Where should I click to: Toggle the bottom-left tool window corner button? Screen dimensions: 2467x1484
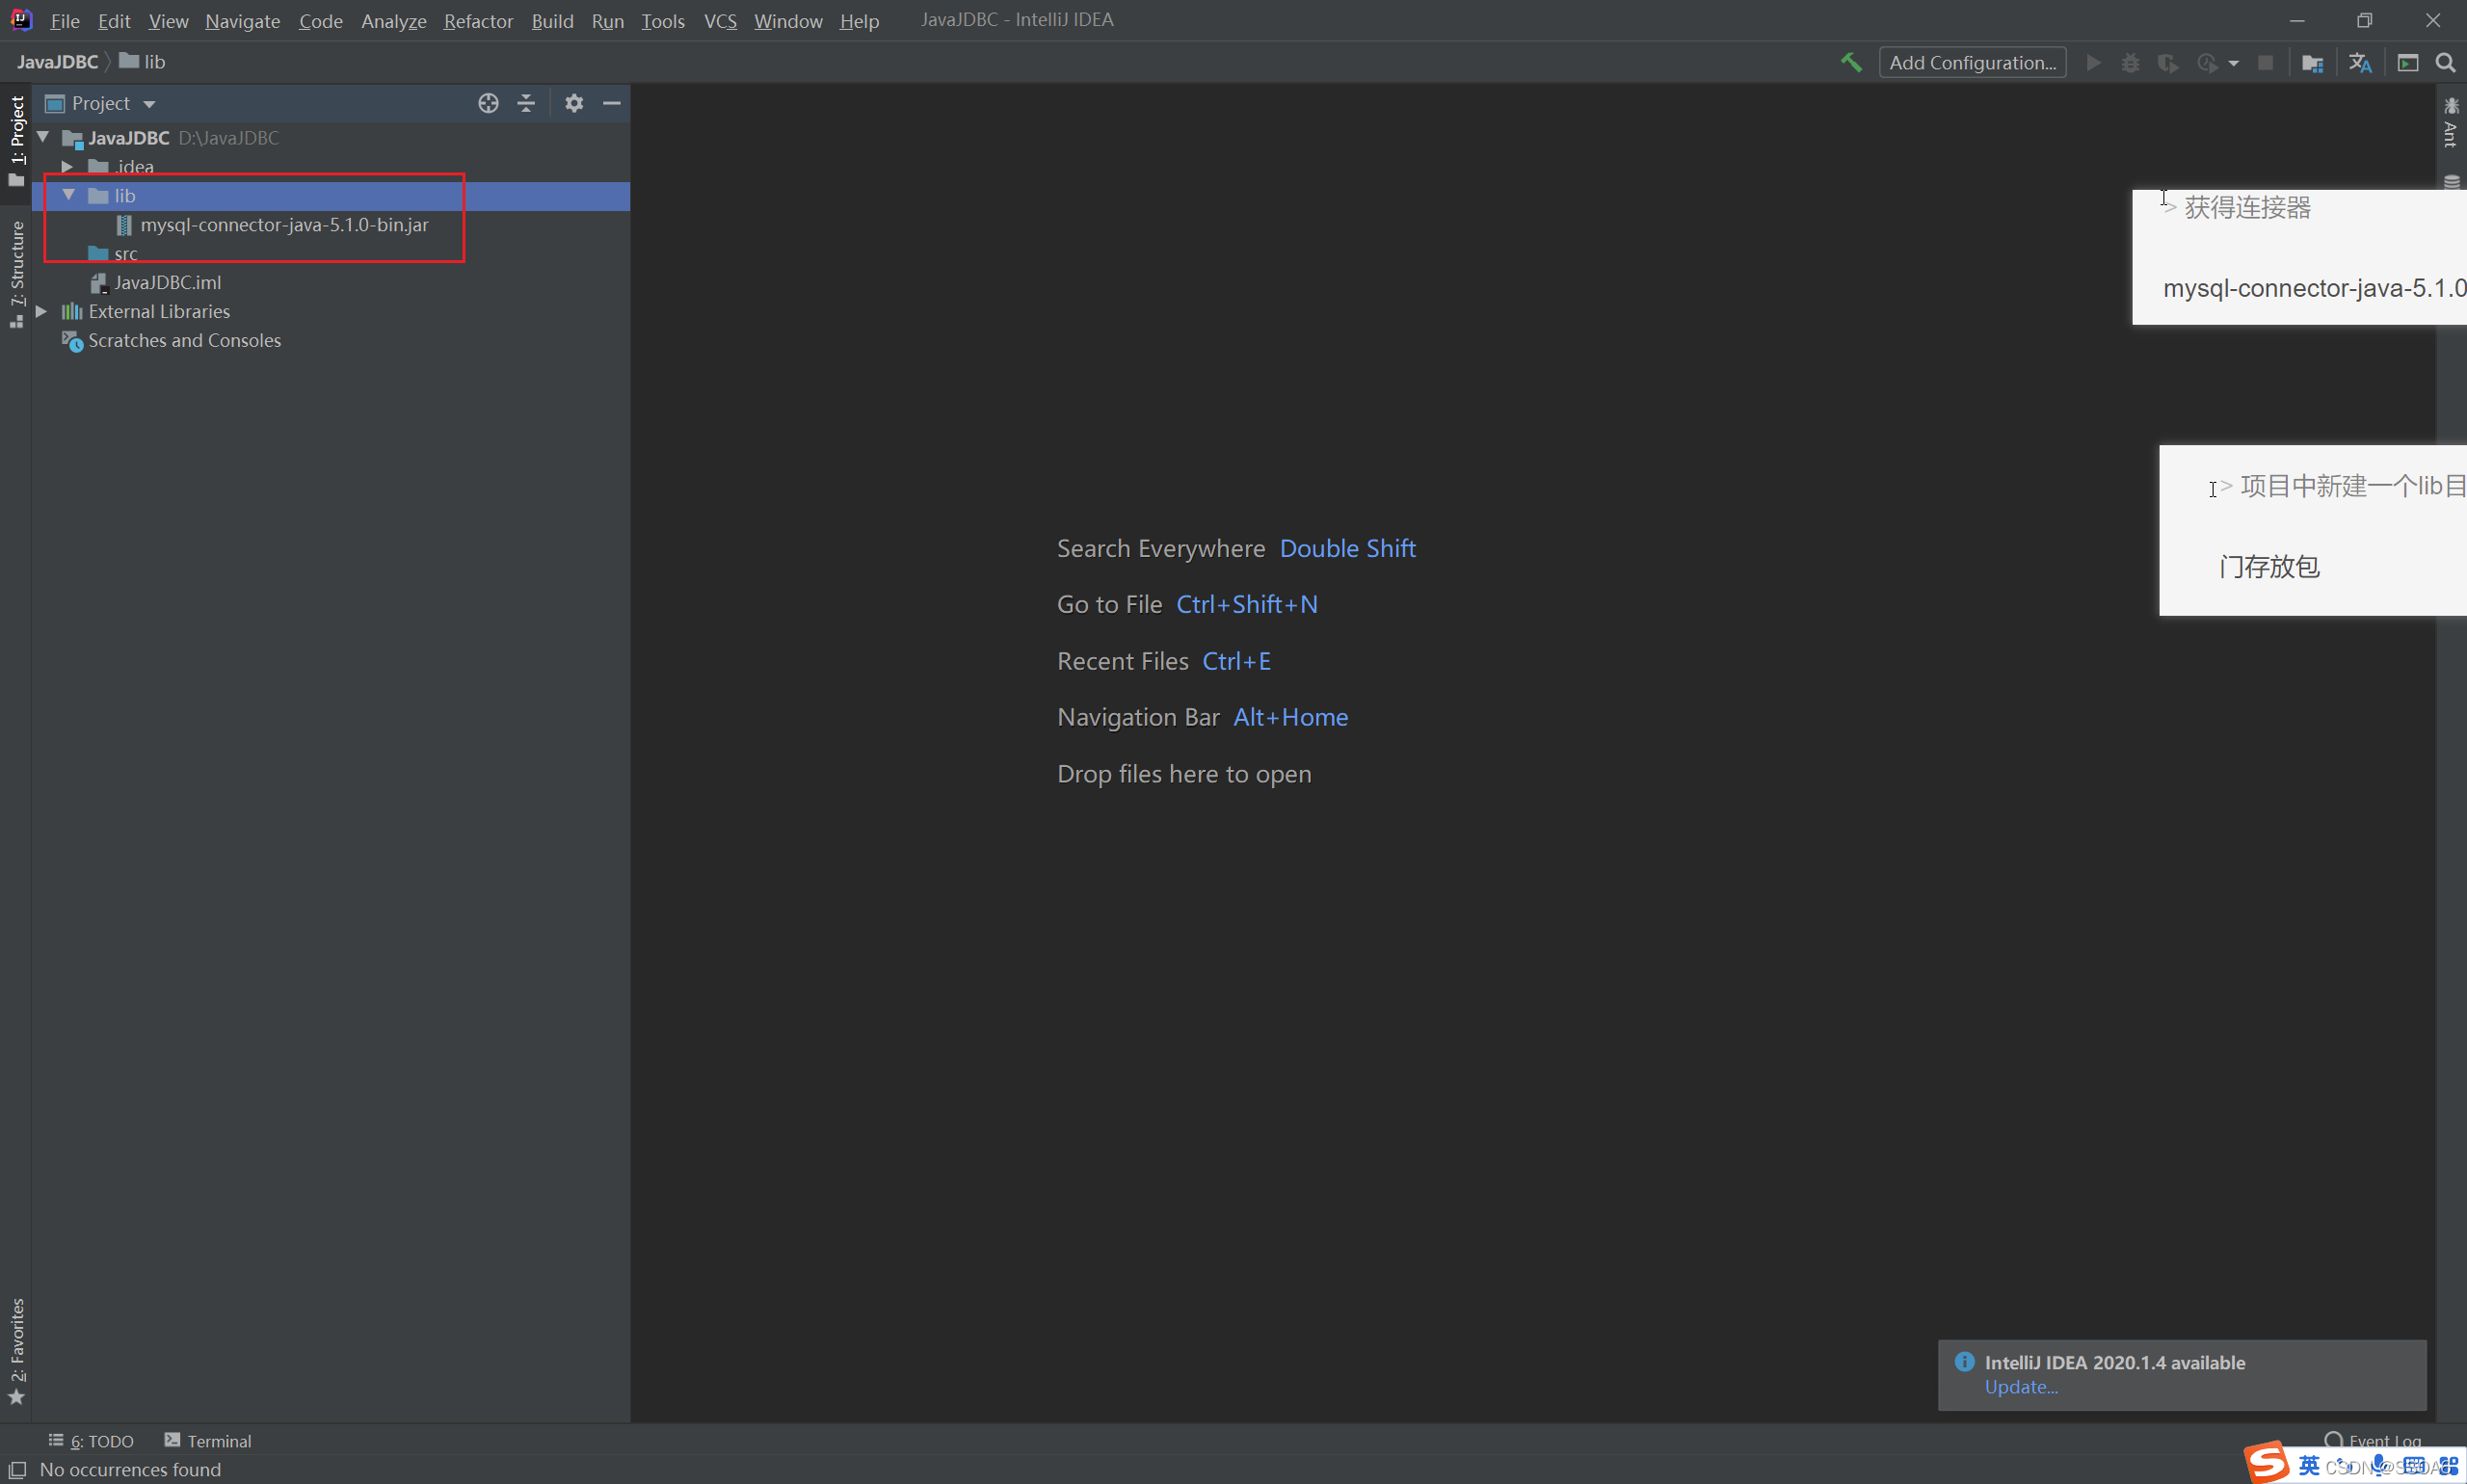(16, 1469)
